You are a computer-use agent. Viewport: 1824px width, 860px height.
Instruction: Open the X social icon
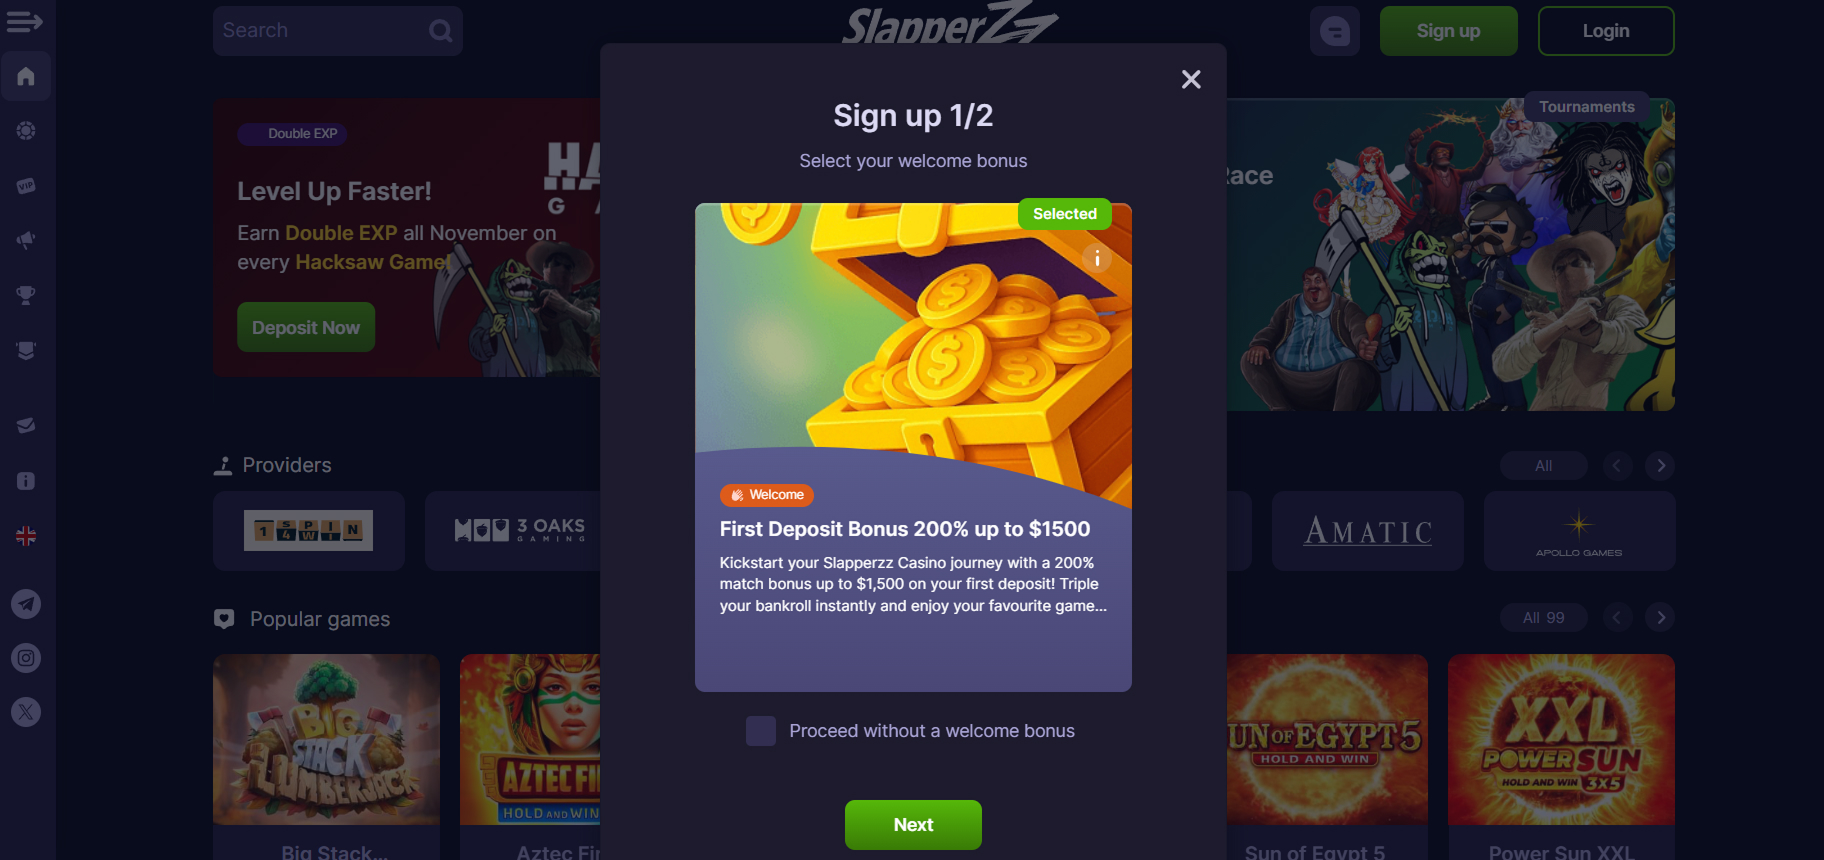[26, 712]
